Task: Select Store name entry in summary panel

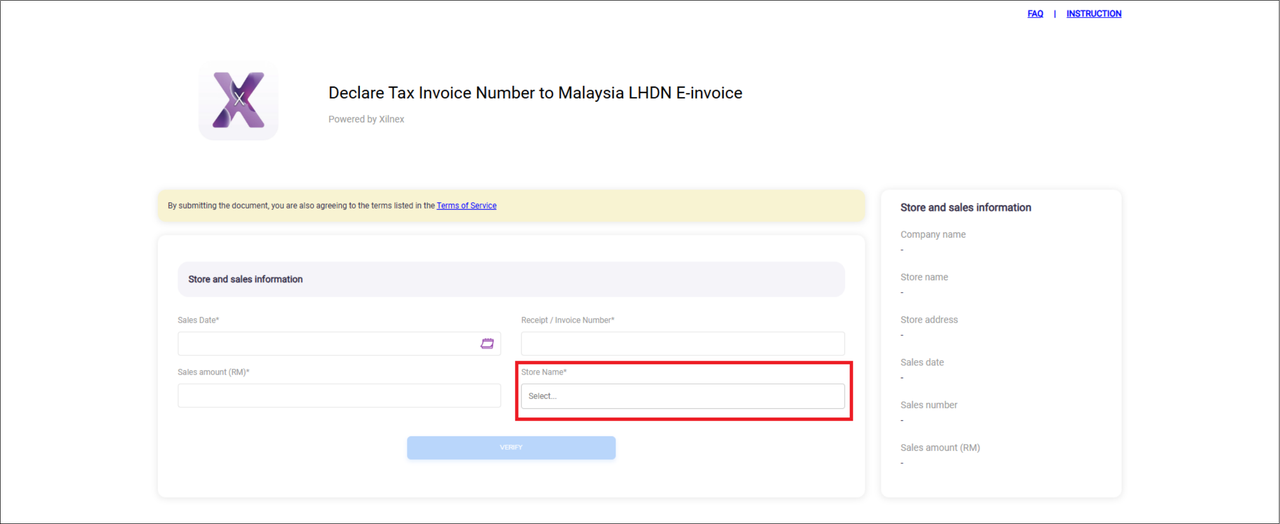Action: (x=924, y=277)
